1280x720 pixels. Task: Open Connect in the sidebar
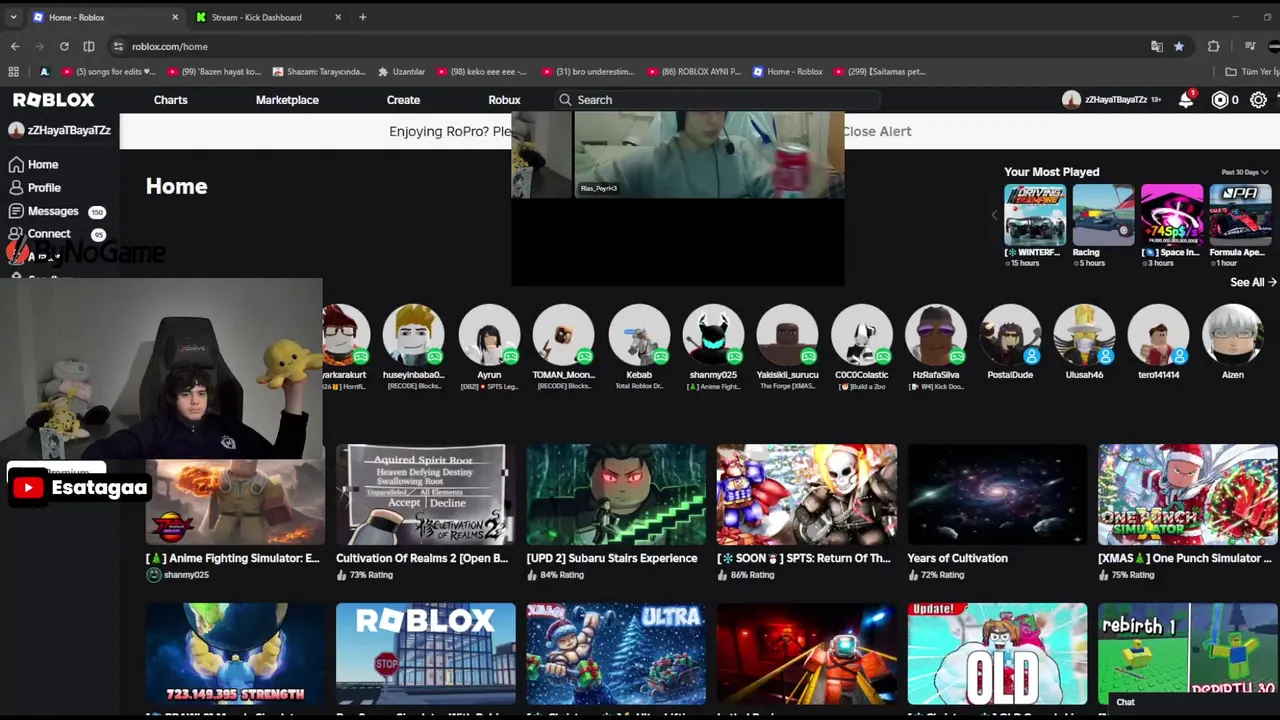pyautogui.click(x=49, y=234)
